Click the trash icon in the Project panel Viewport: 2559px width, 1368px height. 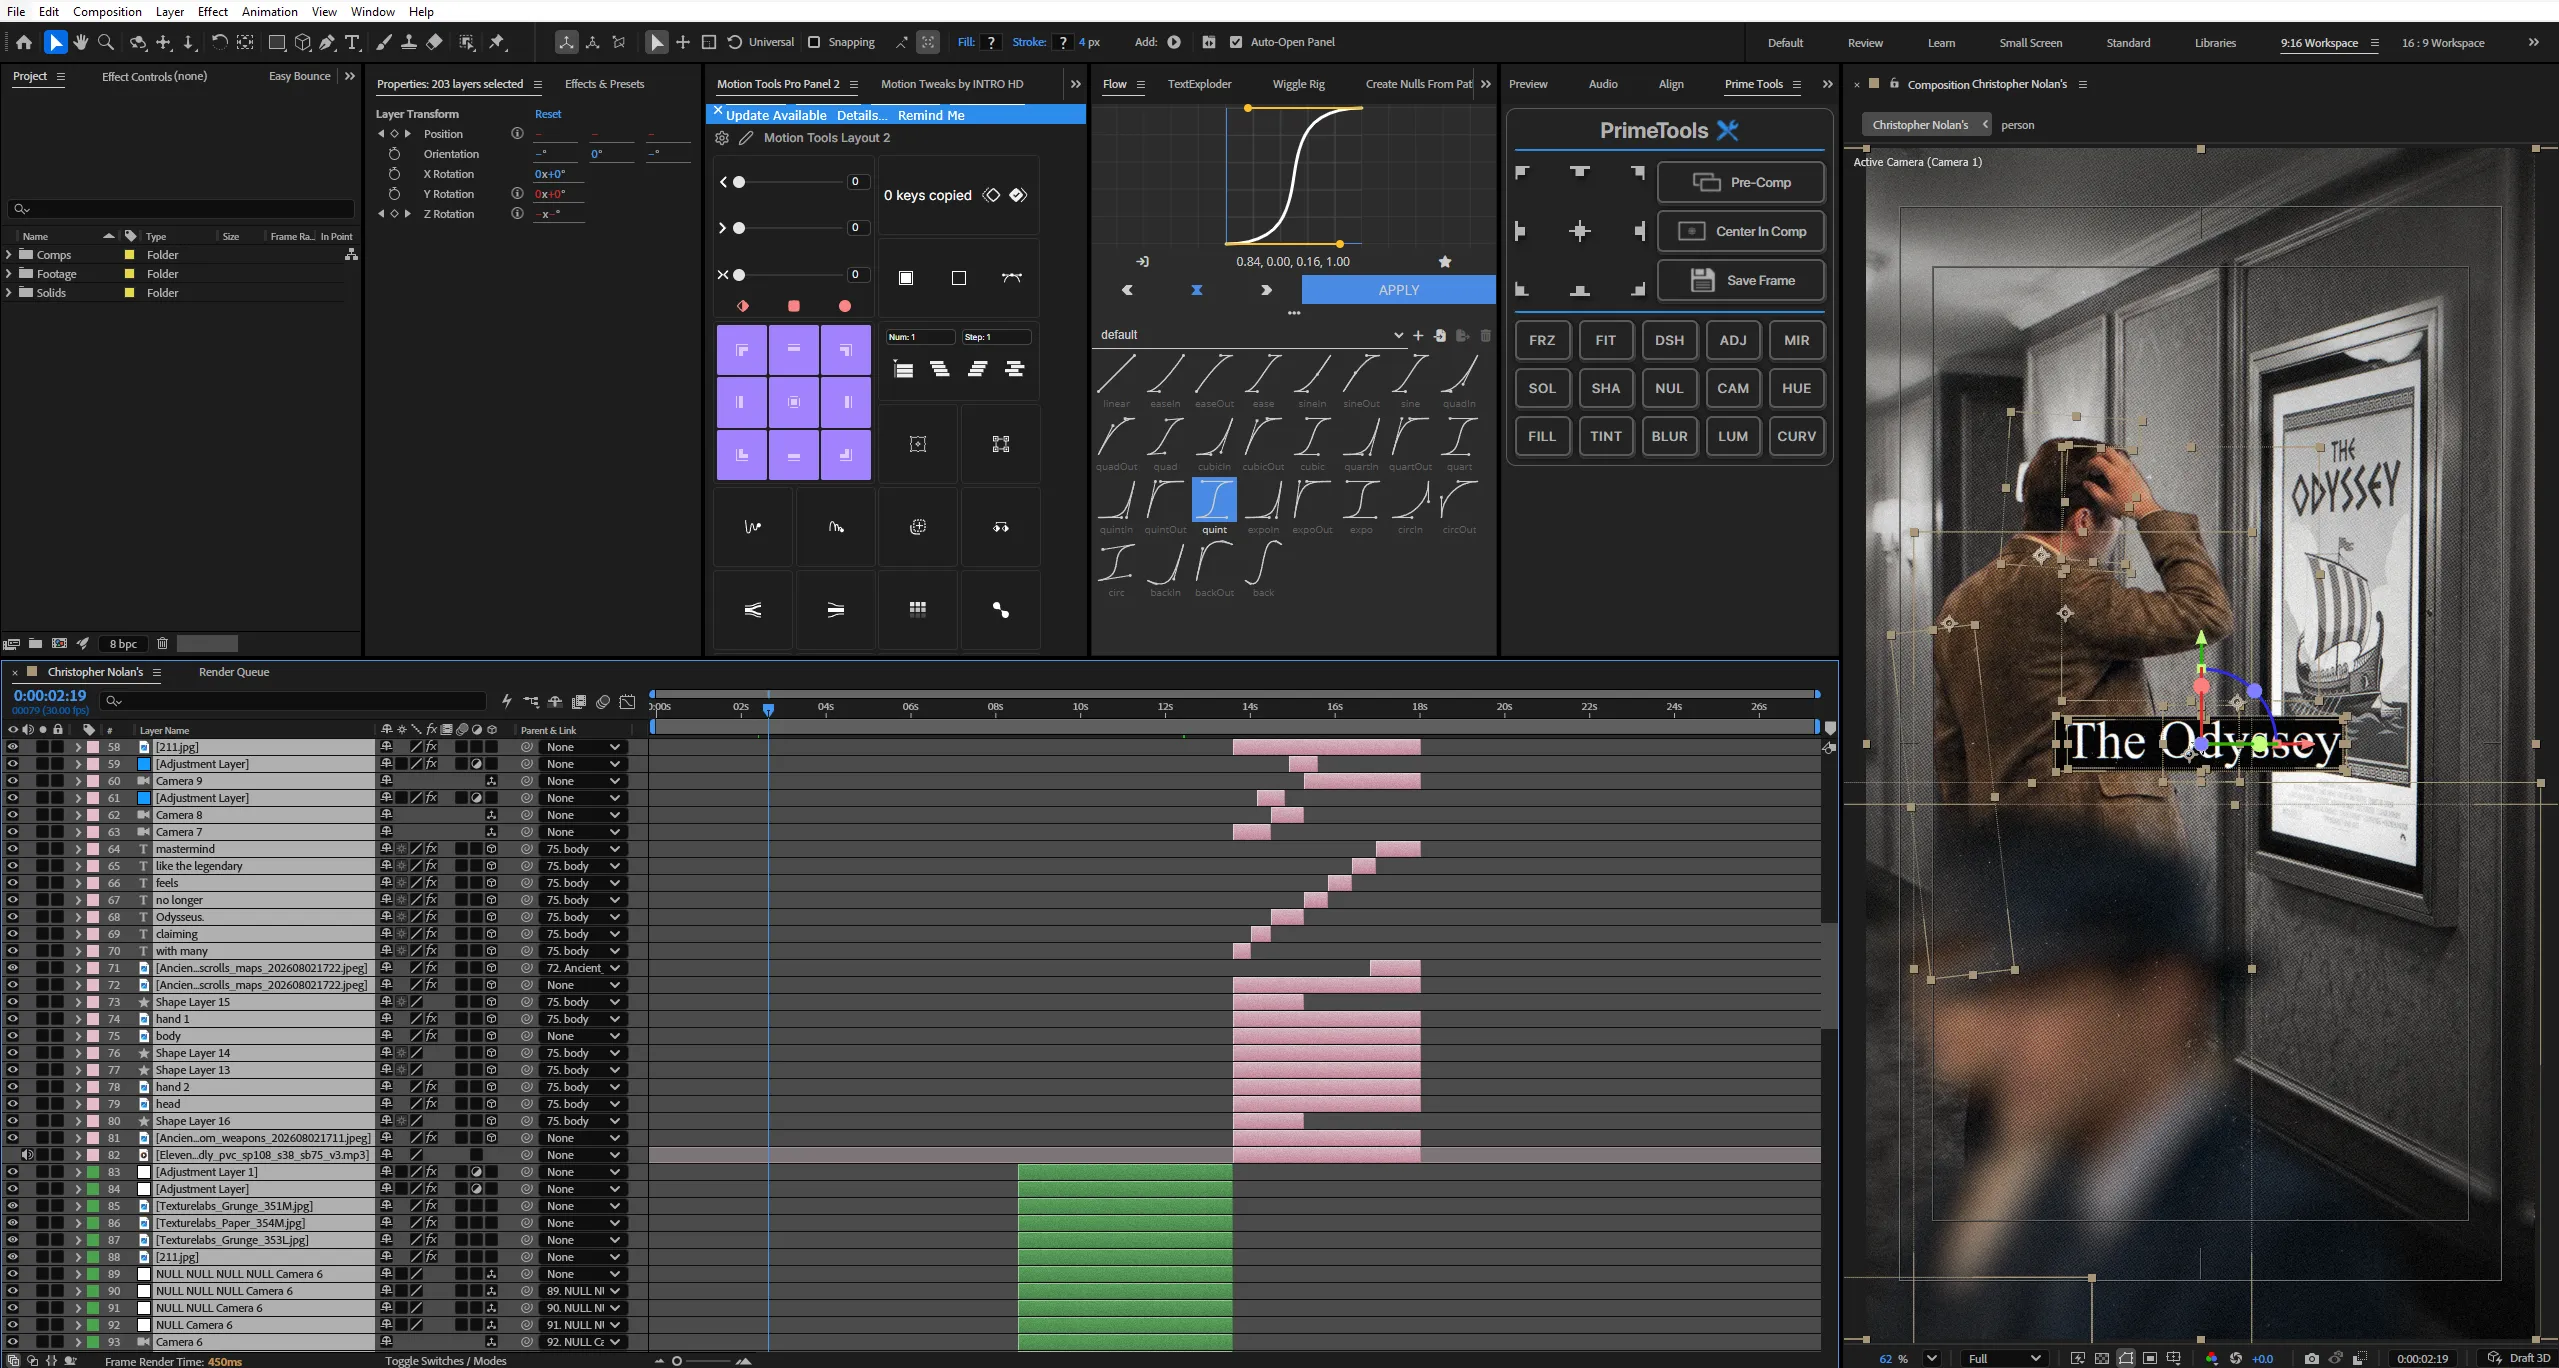click(162, 644)
